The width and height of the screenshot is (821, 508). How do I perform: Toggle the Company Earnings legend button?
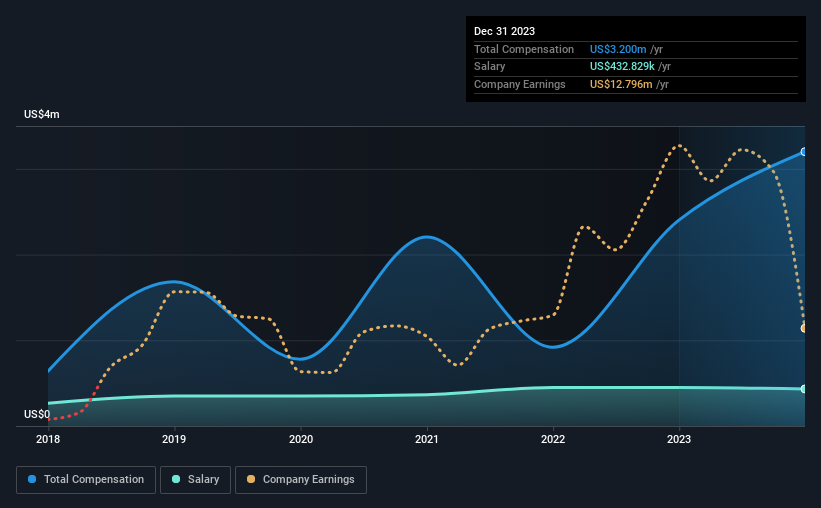click(x=301, y=480)
